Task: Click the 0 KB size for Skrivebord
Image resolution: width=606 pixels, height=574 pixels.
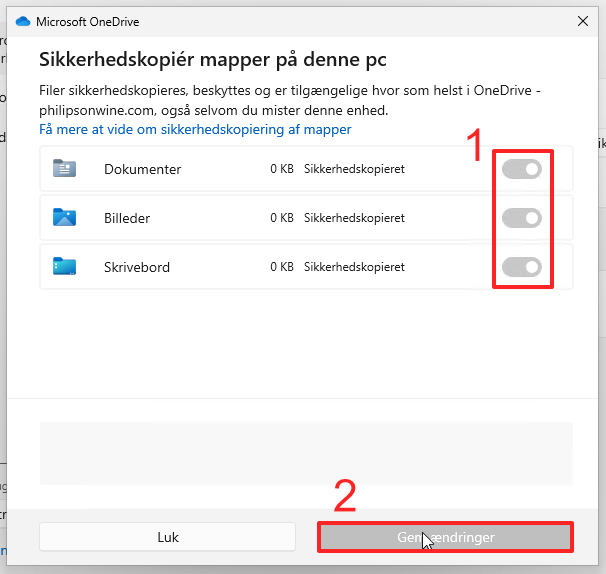Action: tap(282, 267)
